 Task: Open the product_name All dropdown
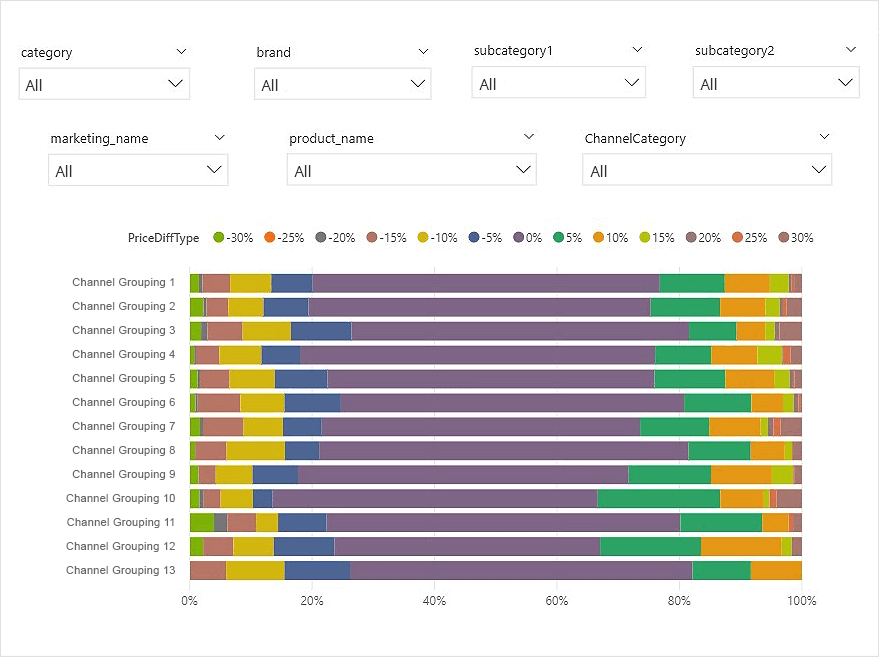tap(411, 170)
